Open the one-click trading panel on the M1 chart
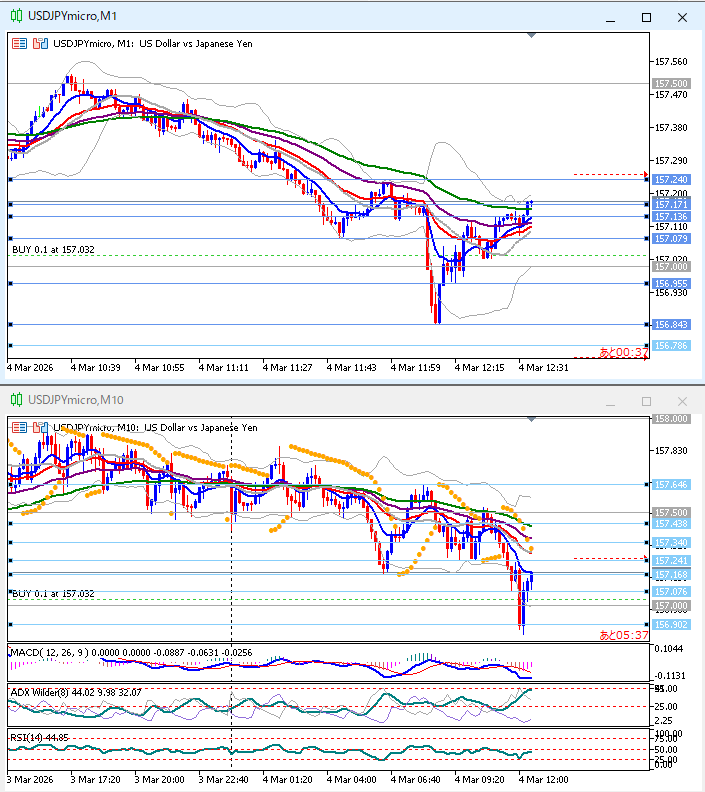Screen dimensions: 705x792 click(20, 43)
